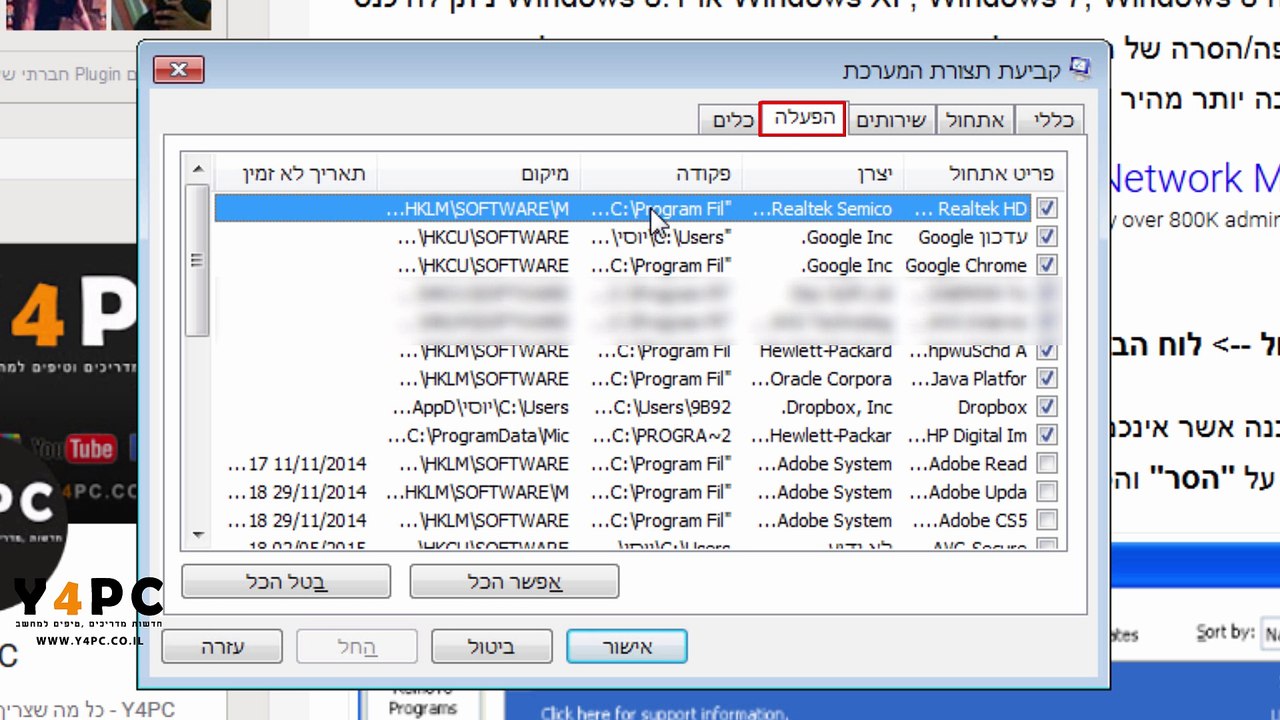Screen dimensions: 1280x720
Task: Select the Realtek HD item name
Action: 971,209
